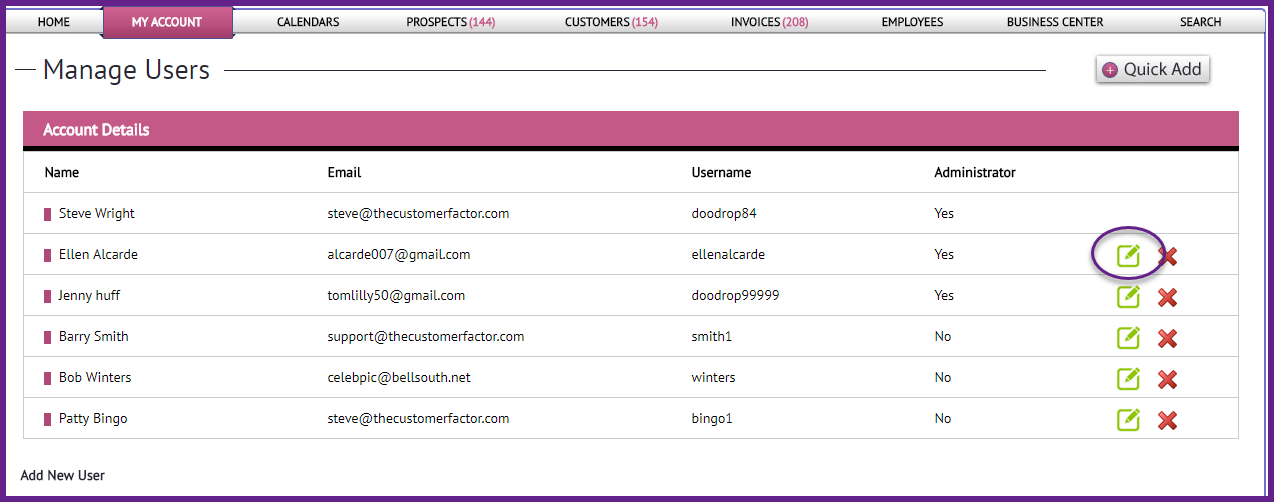The width and height of the screenshot is (1274, 502).
Task: Click the name Patty Bingo
Action: coord(93,418)
